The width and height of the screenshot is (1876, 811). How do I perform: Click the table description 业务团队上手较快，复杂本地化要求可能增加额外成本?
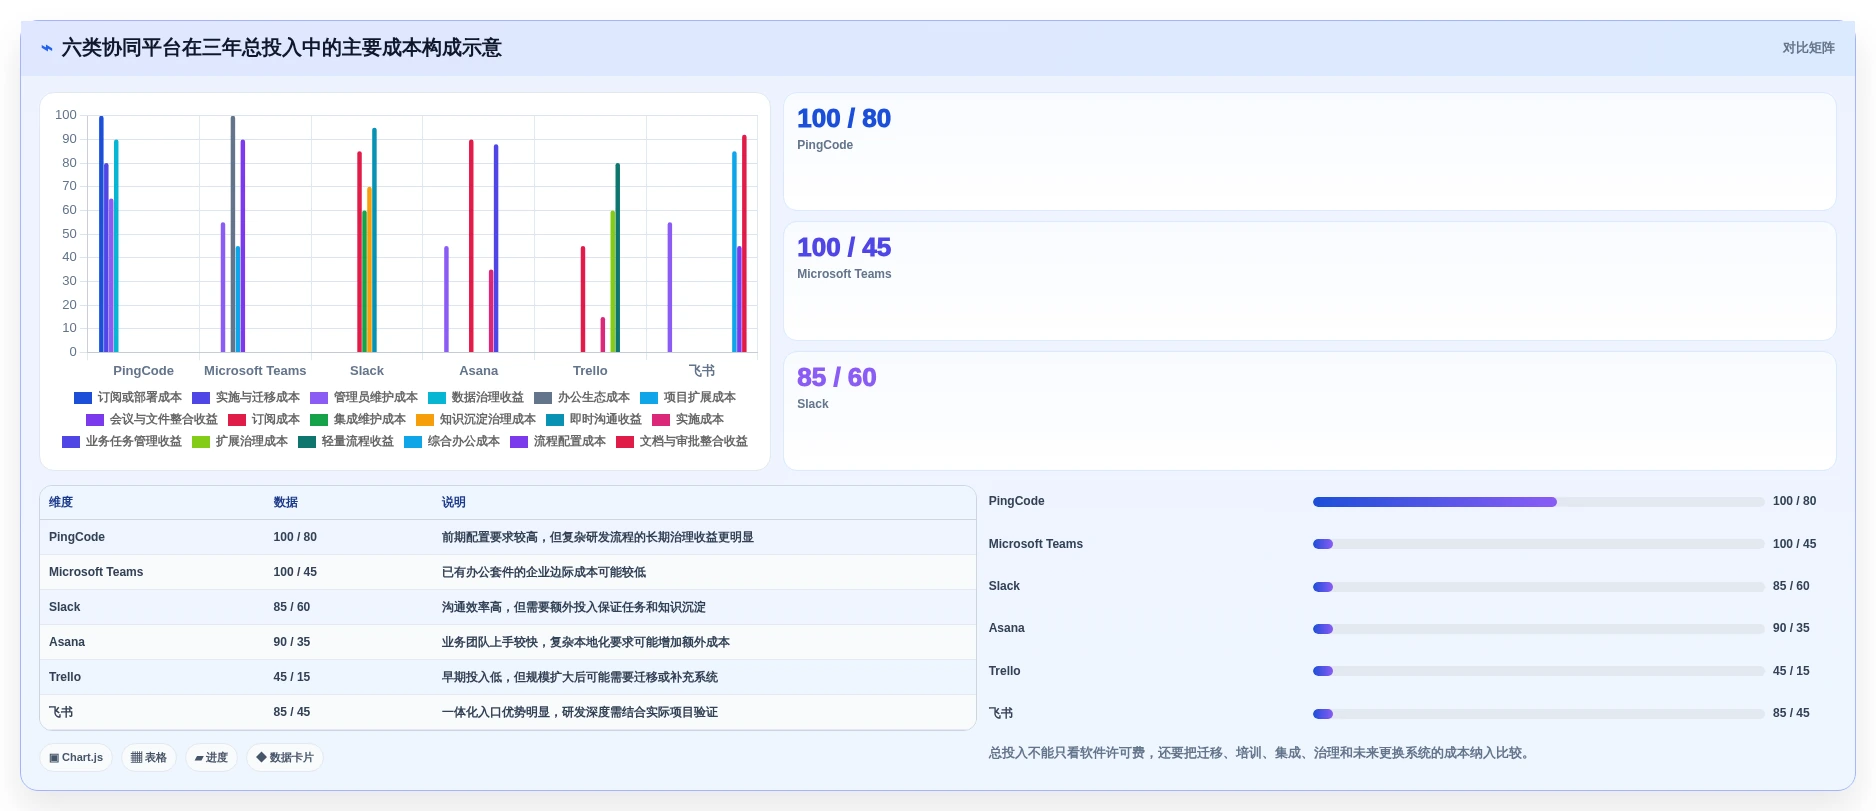tap(586, 642)
